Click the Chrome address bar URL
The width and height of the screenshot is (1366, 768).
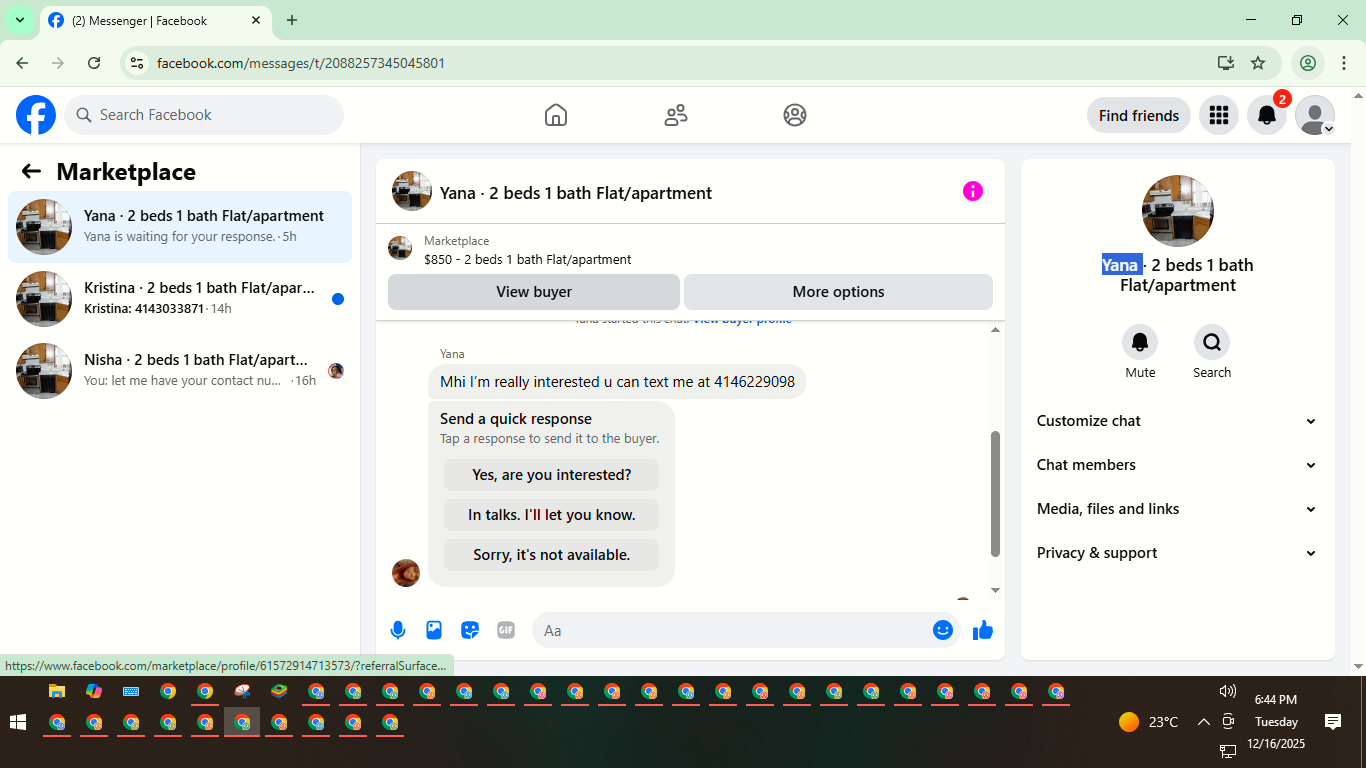coord(301,63)
